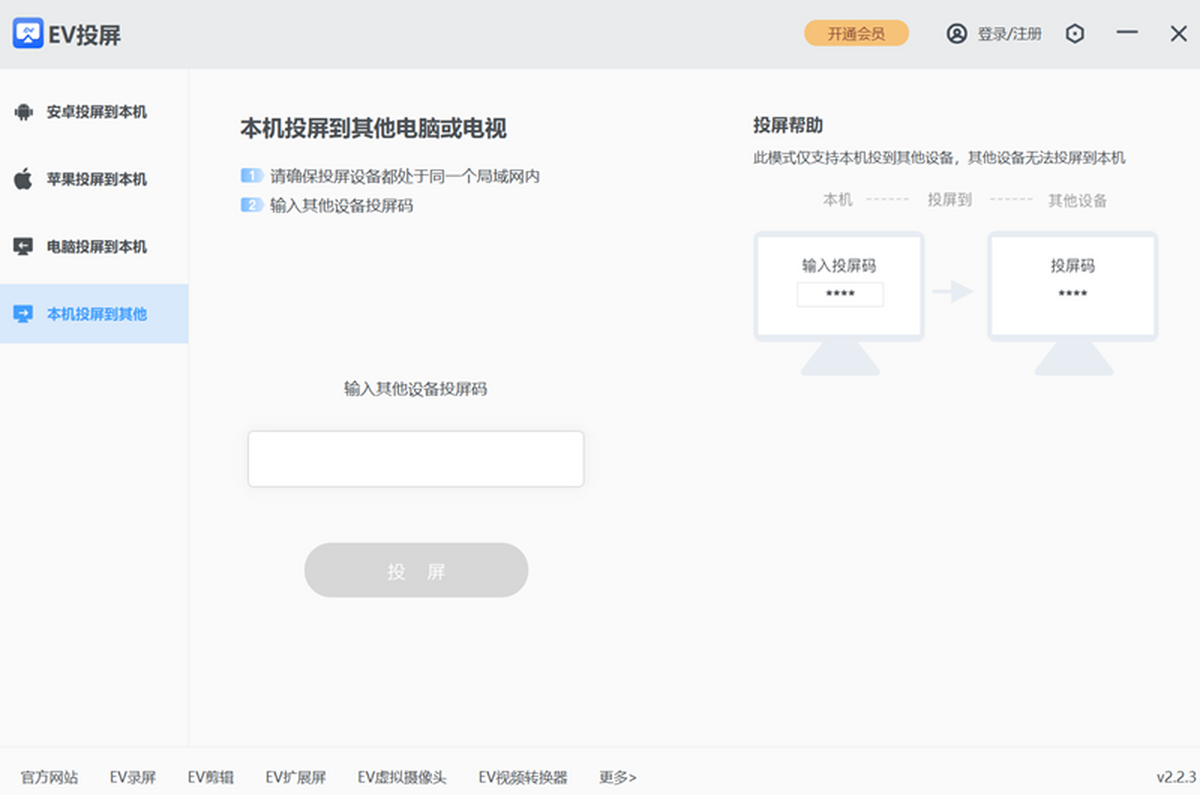
Task: Open settings via the hexagon icon
Action: point(1075,34)
